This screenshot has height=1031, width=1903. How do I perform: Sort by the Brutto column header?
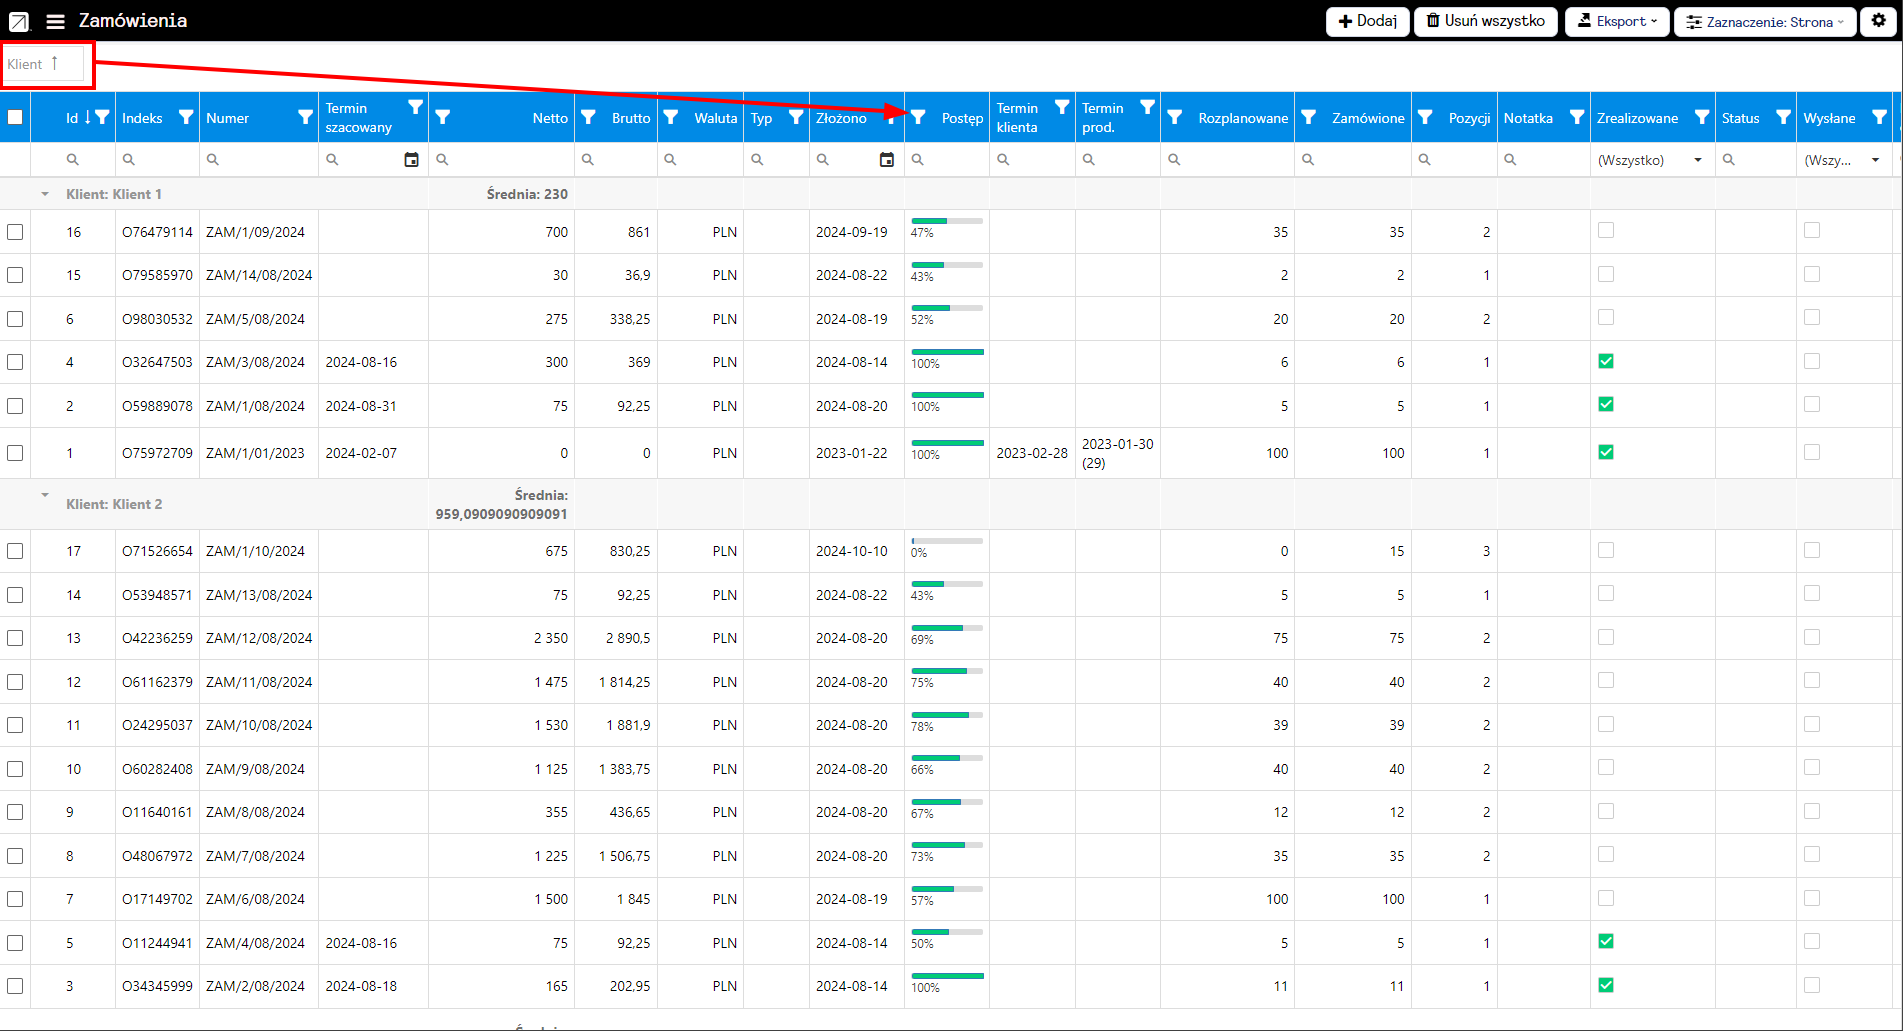[x=630, y=118]
